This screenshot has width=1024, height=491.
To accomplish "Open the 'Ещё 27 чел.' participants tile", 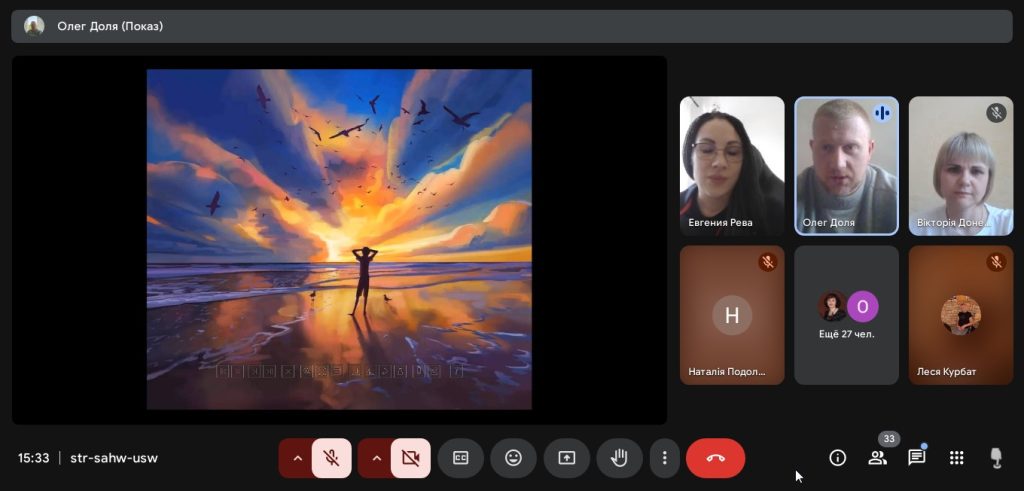I will coord(846,315).
